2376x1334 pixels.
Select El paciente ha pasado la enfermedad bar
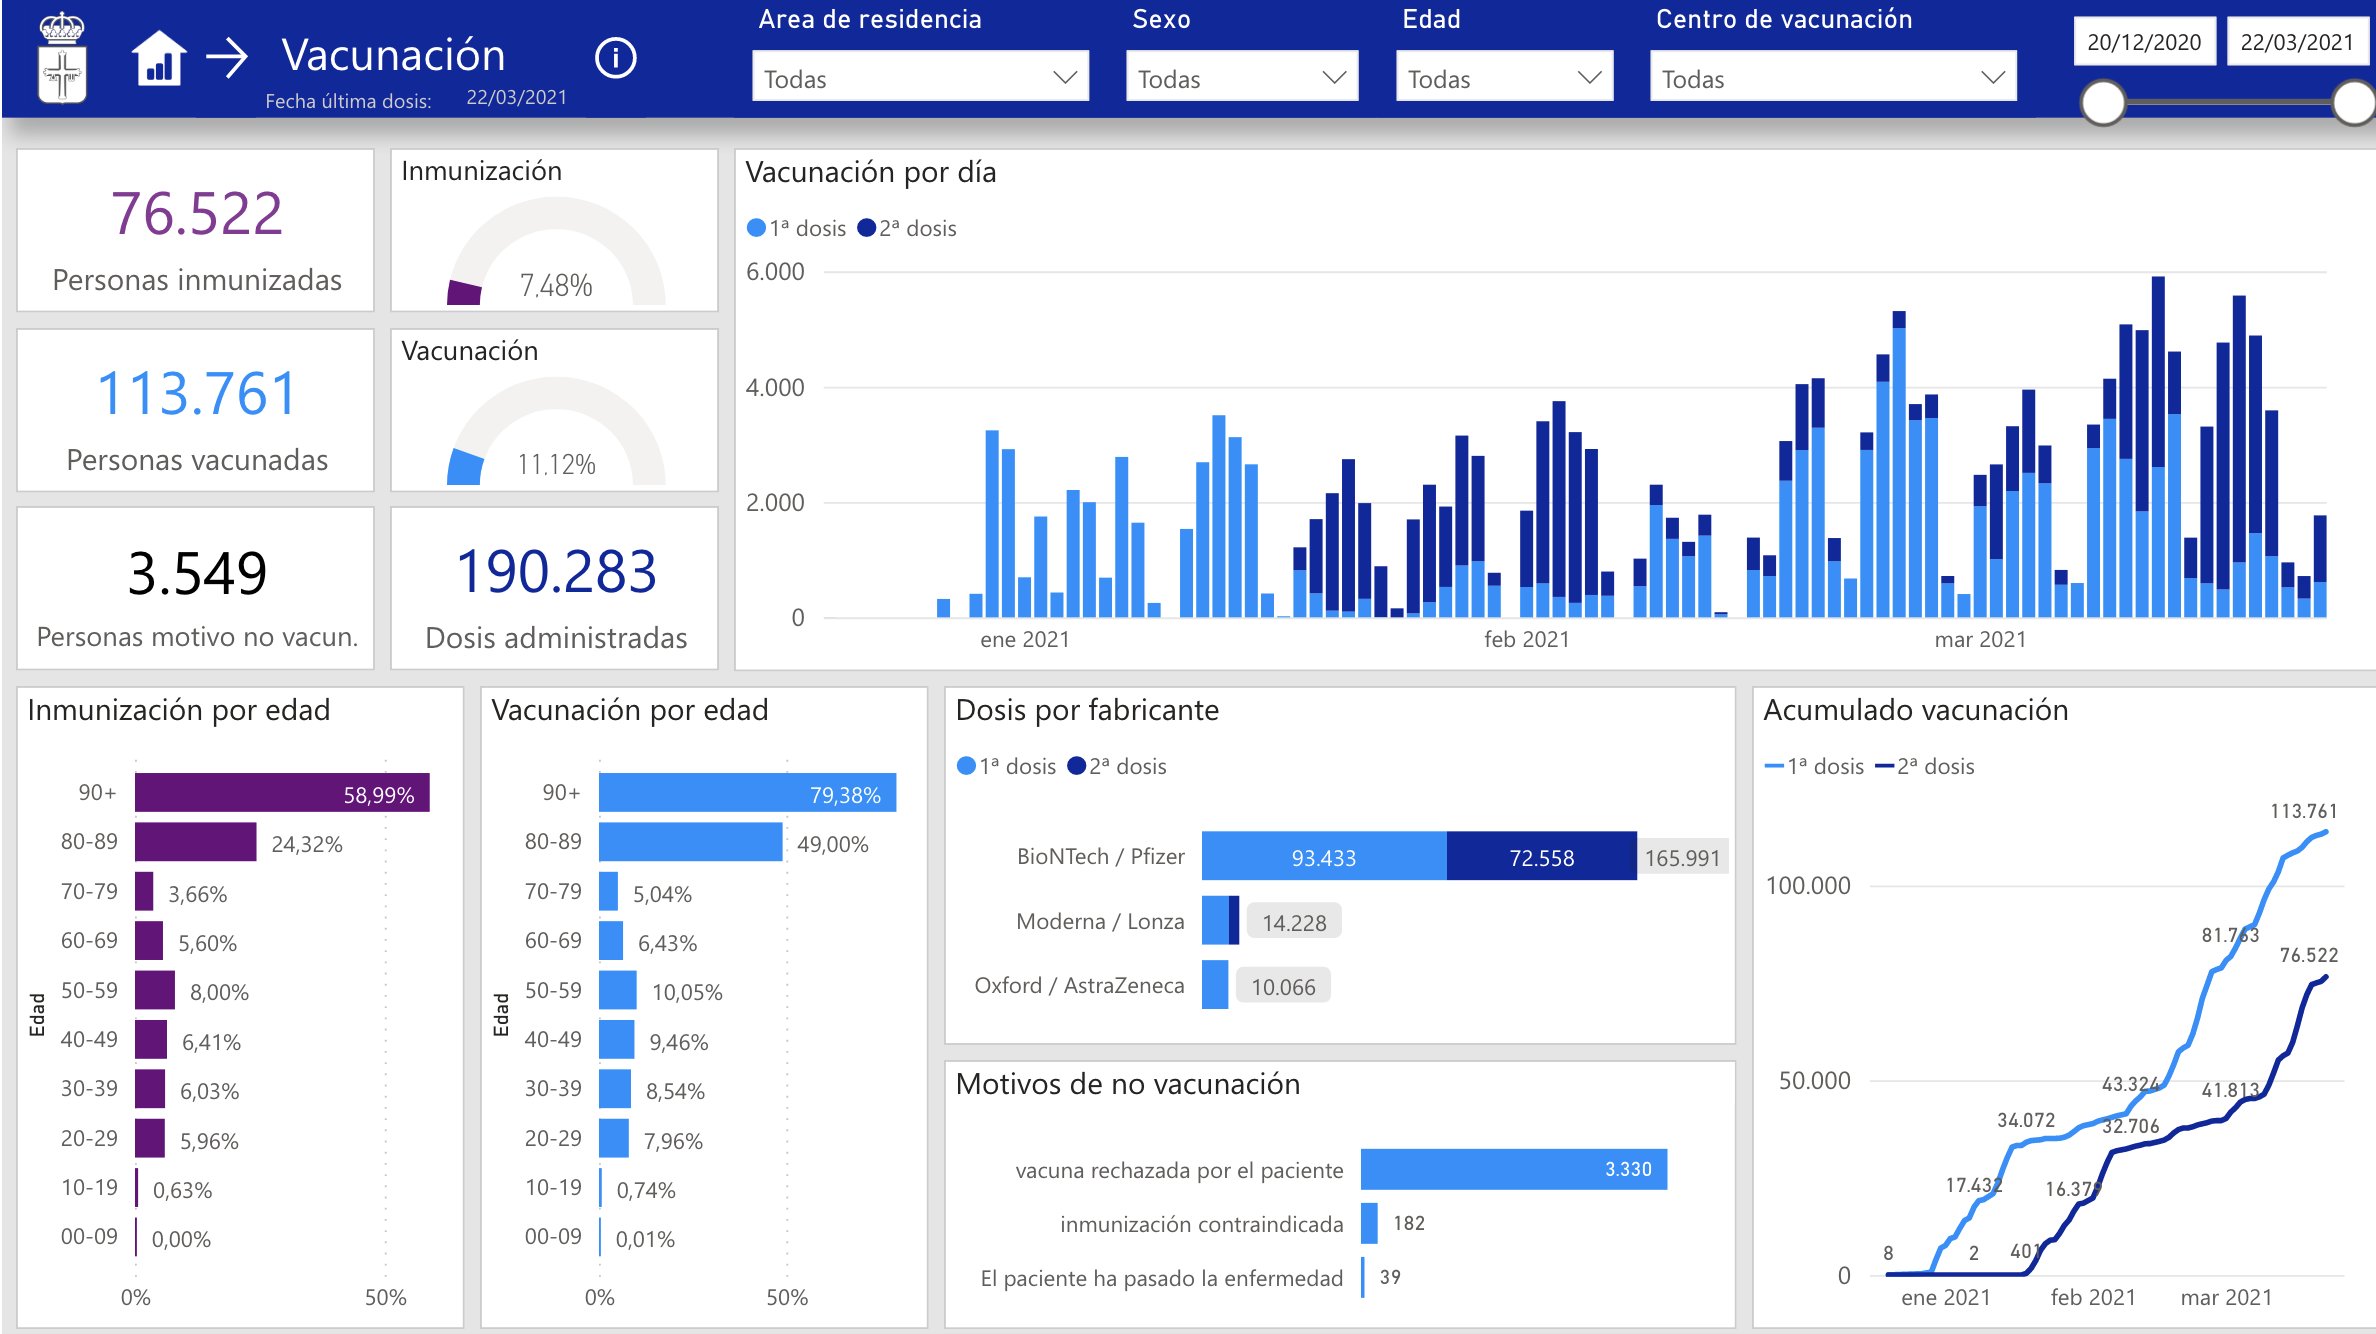click(x=1363, y=1277)
